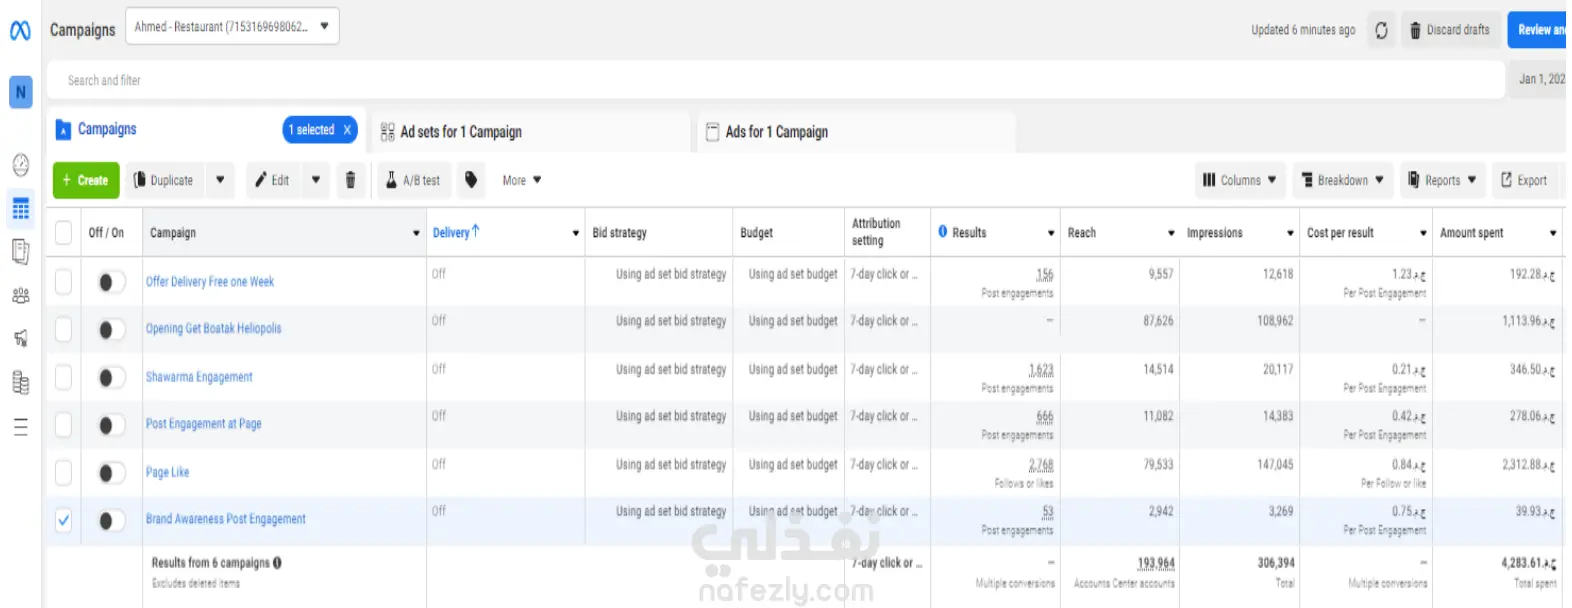Screen dimensions: 1572x608
Task: Open the Billing stacked coins icon
Action: pyautogui.click(x=20, y=382)
